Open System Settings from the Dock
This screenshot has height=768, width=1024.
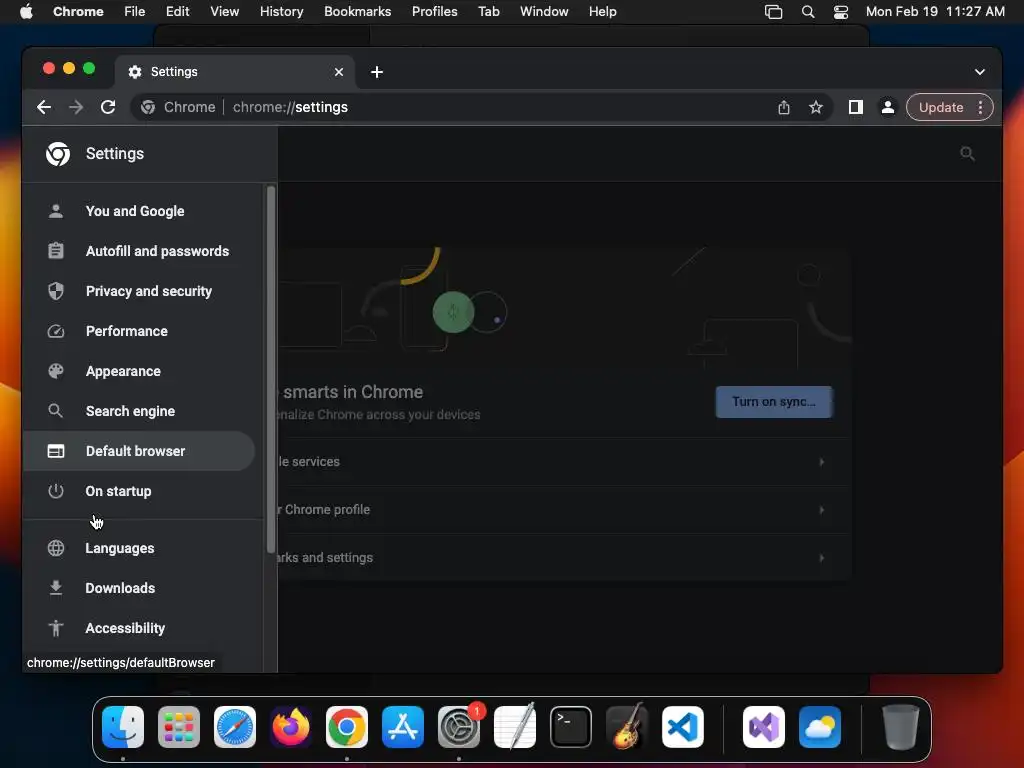click(459, 727)
